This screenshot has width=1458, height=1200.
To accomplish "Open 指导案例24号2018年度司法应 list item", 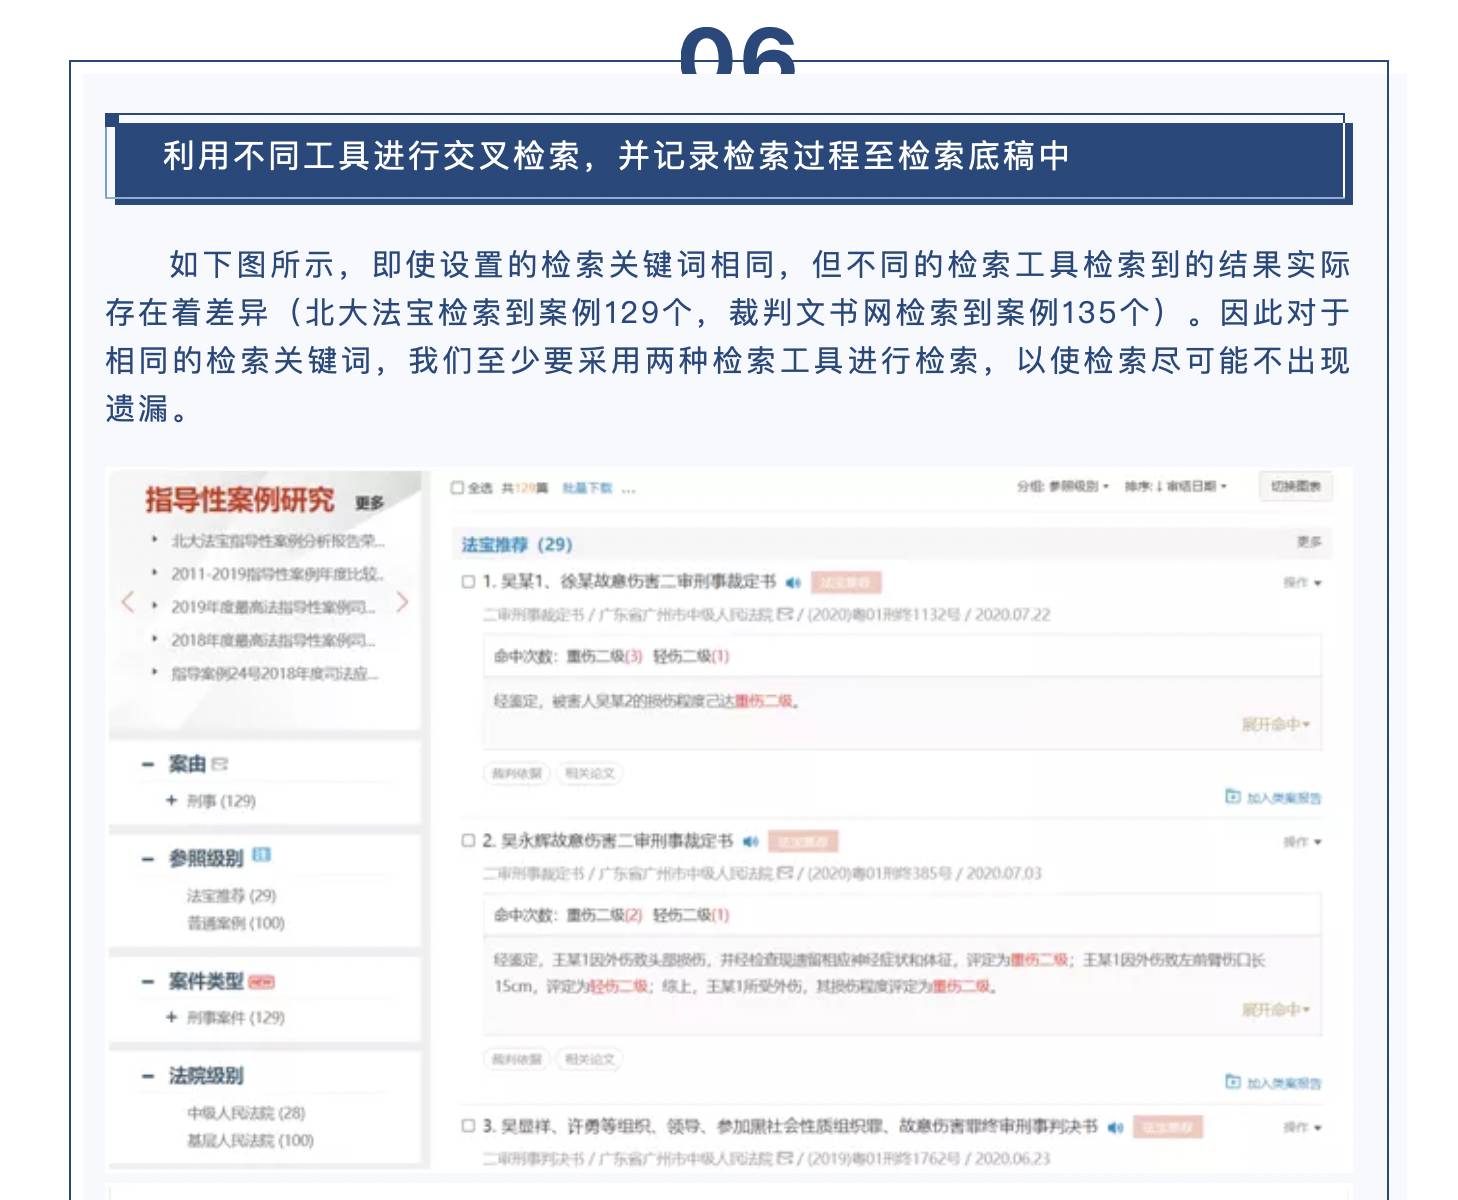I will (275, 673).
